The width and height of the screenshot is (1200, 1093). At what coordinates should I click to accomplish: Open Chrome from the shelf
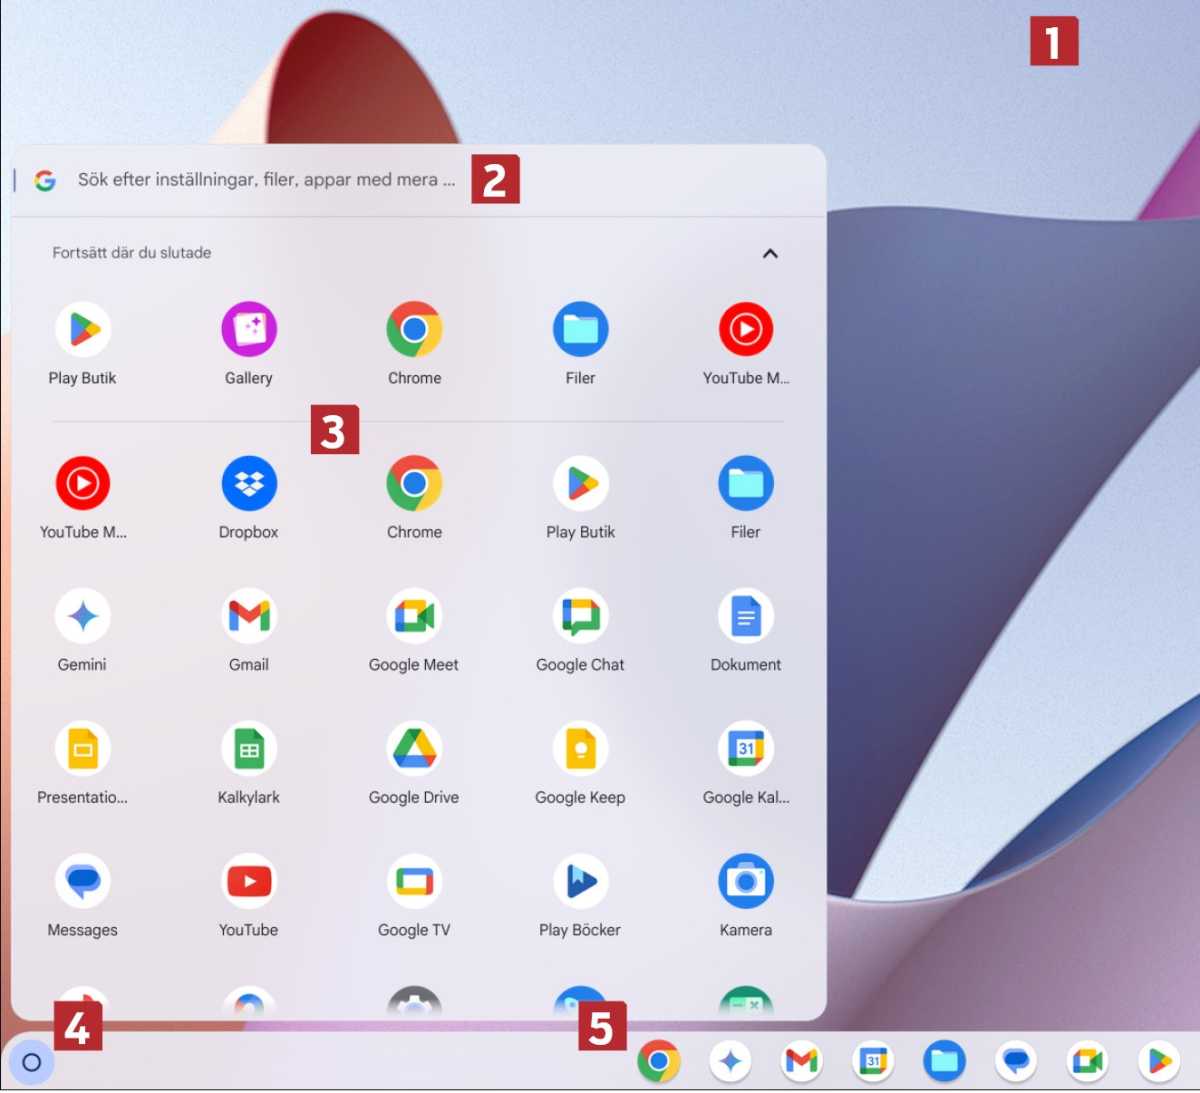(660, 1062)
